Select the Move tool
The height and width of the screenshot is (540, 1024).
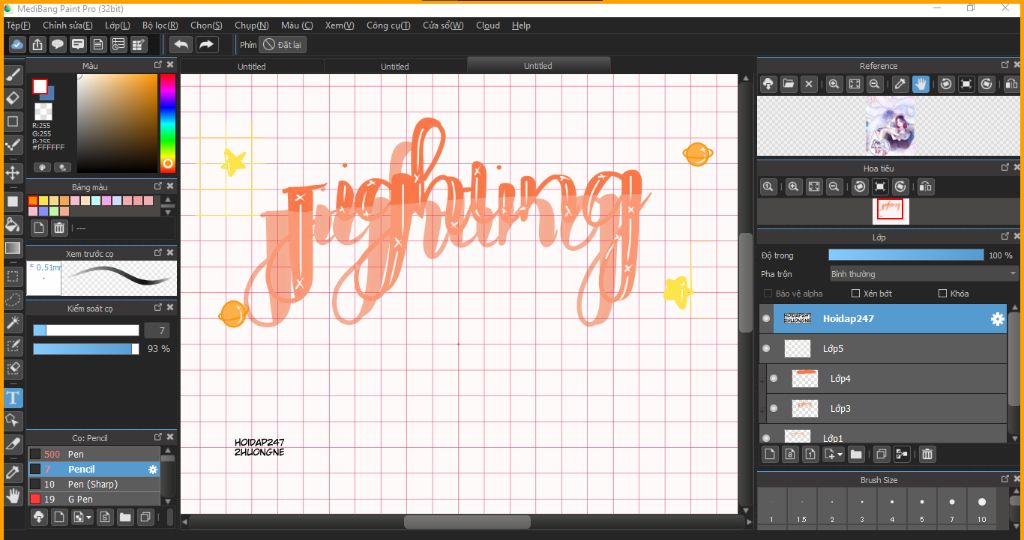[13, 173]
